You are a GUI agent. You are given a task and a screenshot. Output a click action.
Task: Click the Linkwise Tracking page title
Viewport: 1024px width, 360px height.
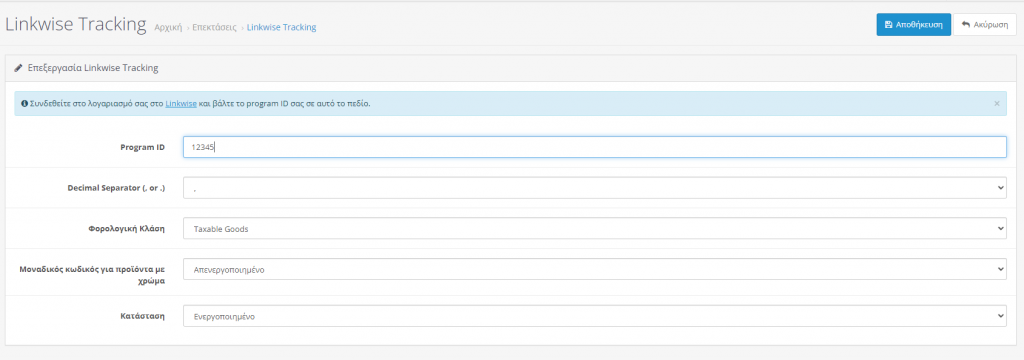(x=75, y=25)
